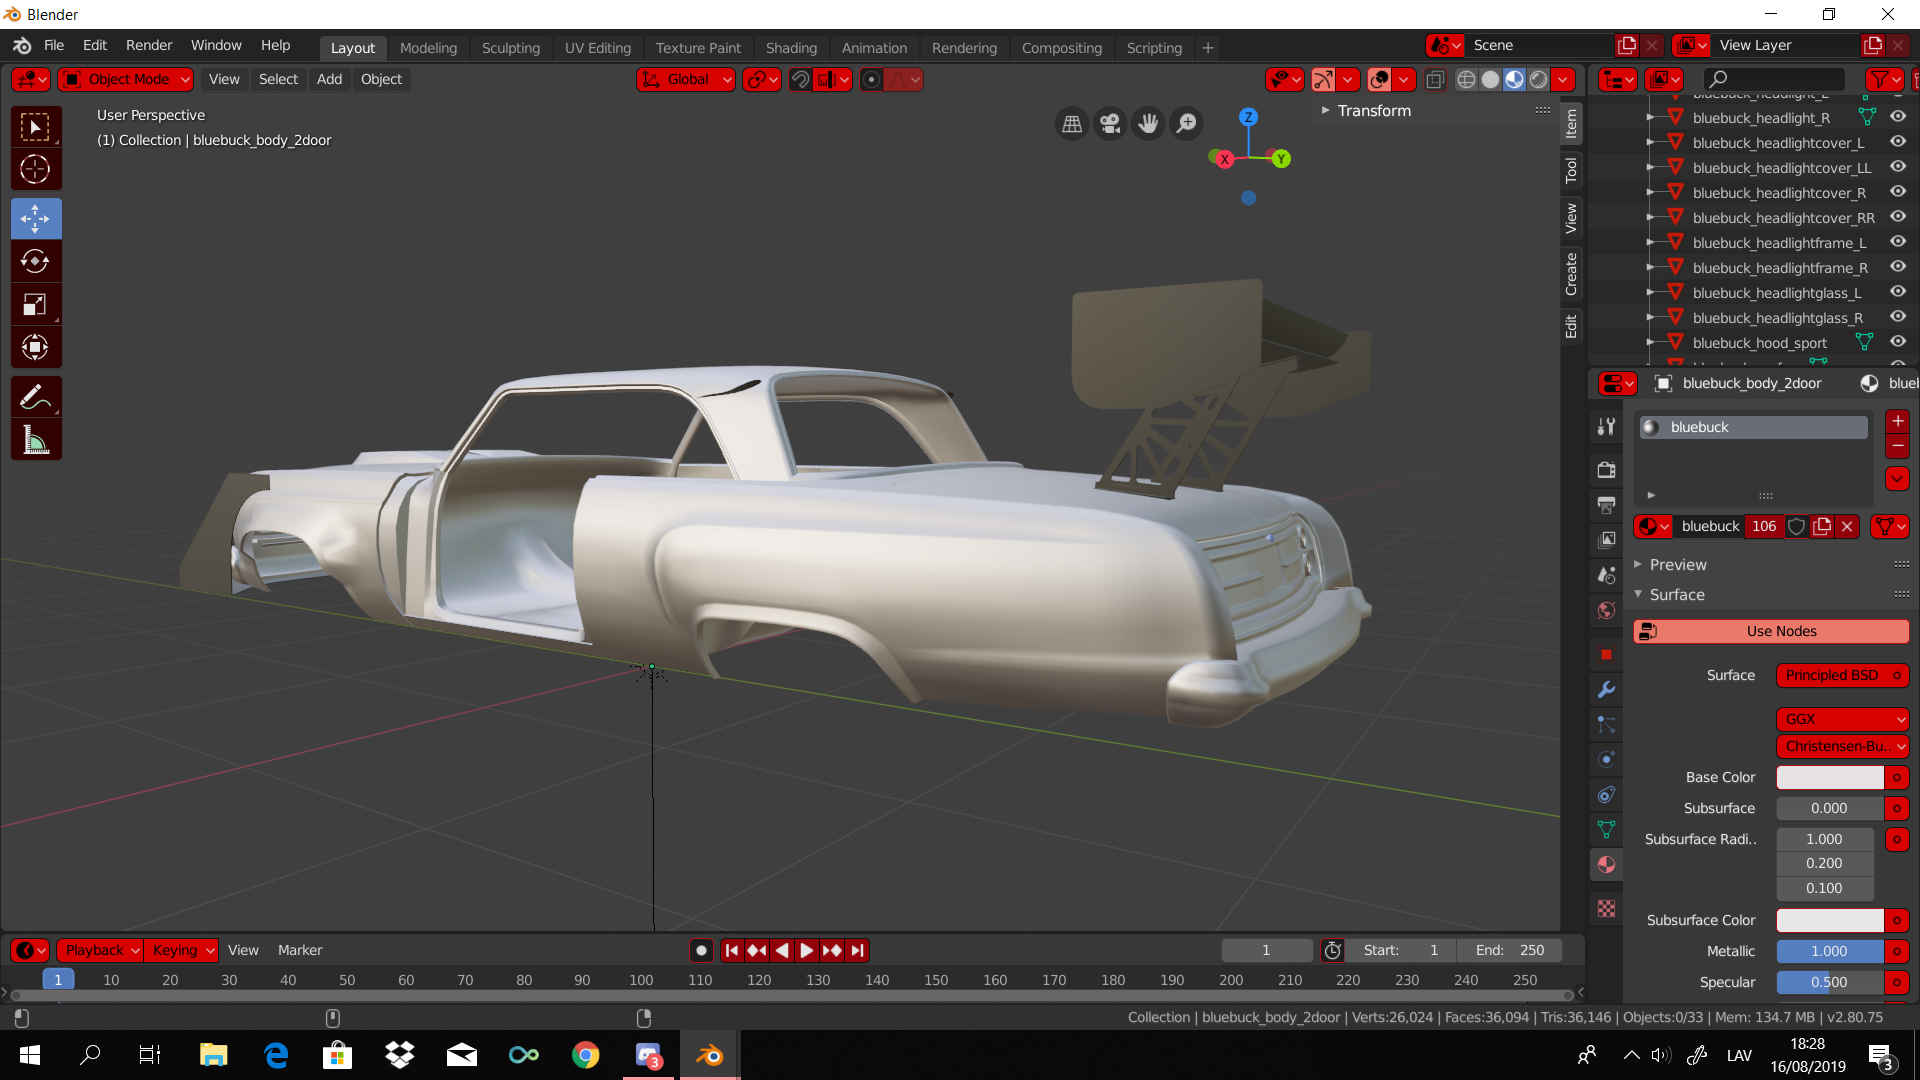Select the Scale tool

(35, 305)
